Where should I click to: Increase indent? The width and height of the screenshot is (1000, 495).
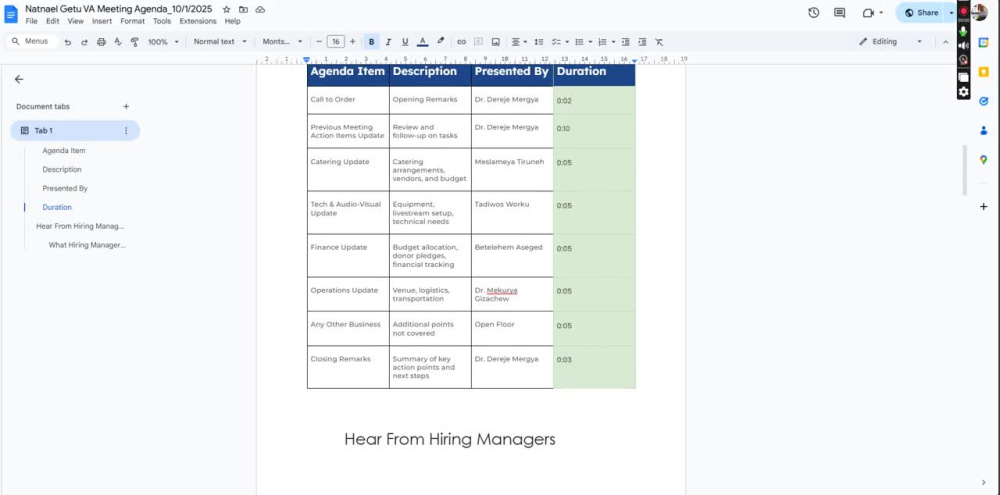(x=642, y=42)
